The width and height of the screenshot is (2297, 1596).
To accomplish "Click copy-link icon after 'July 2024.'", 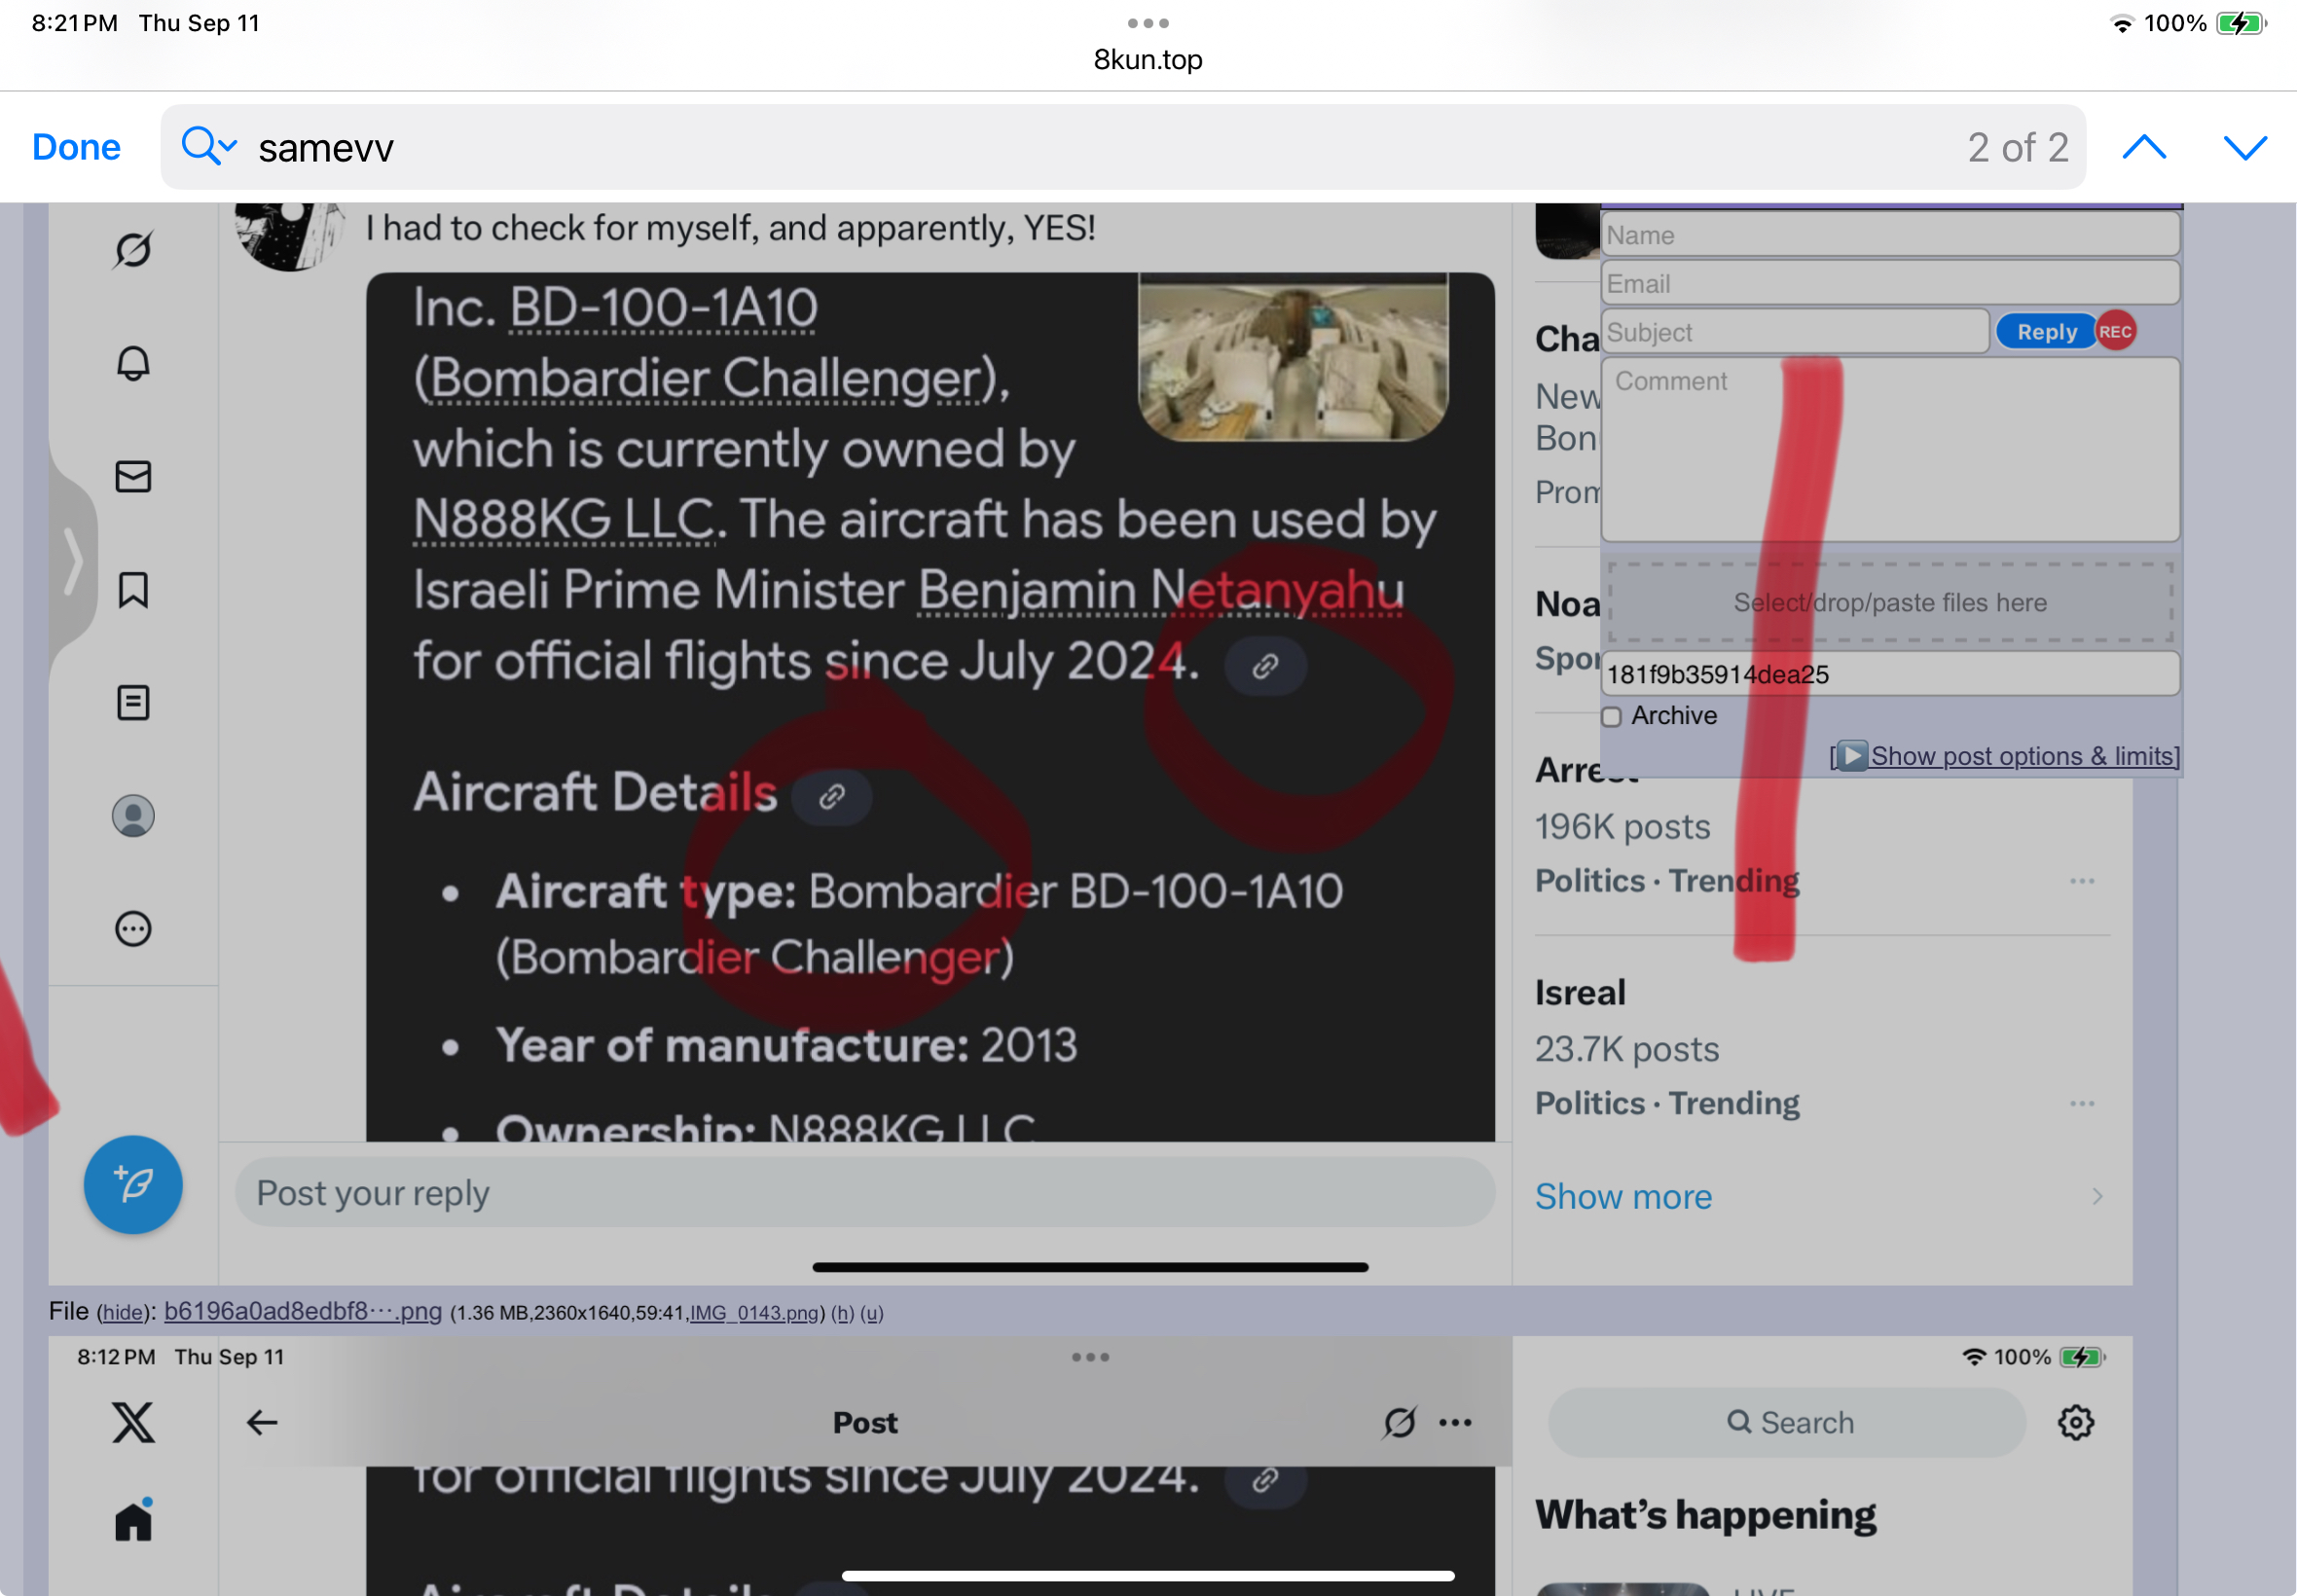I will [1265, 666].
